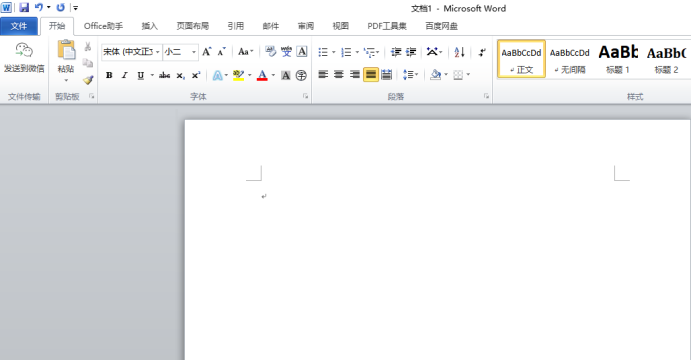
Task: Clear formatting with eraser icon
Action: (270, 52)
